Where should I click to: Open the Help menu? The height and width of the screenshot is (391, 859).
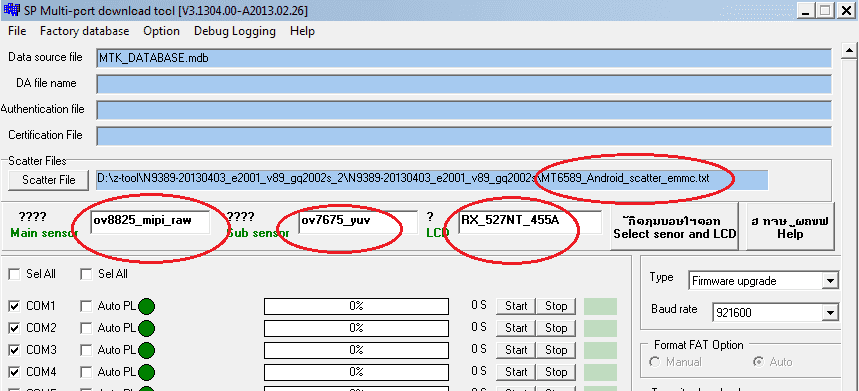coord(302,31)
